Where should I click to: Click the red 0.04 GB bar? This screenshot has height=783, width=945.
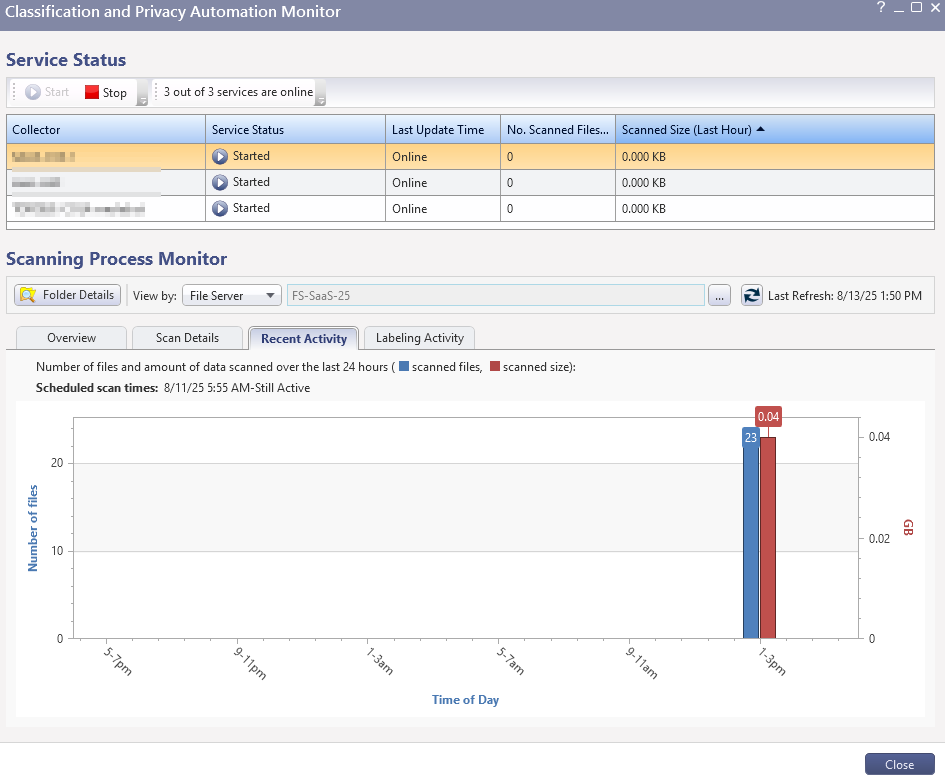tap(768, 538)
